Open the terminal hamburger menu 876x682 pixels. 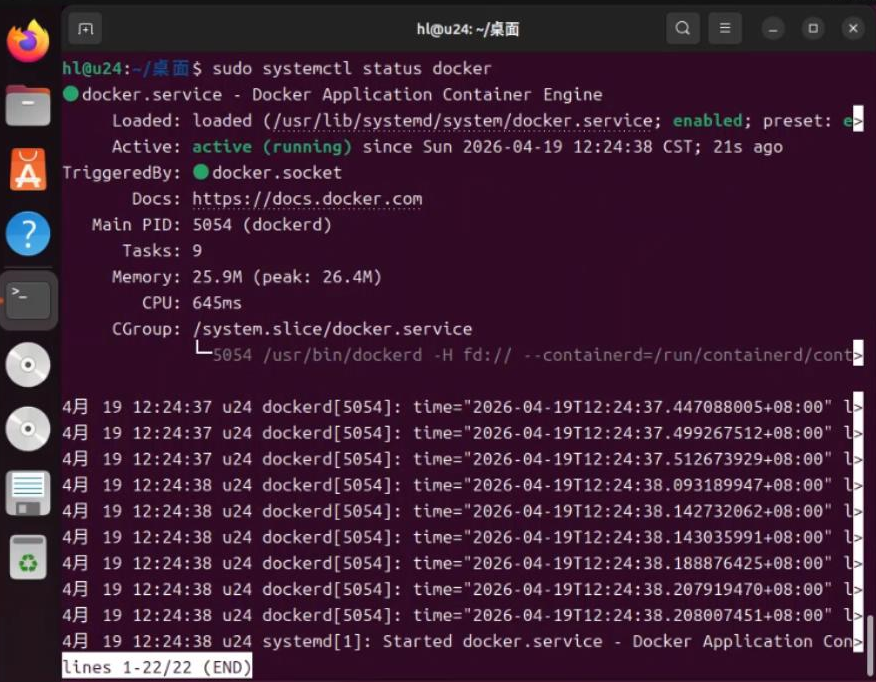point(725,28)
